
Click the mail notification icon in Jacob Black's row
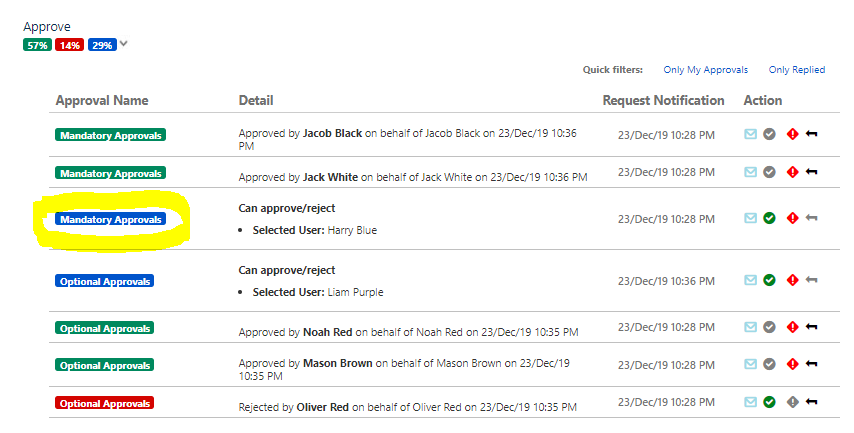point(750,134)
